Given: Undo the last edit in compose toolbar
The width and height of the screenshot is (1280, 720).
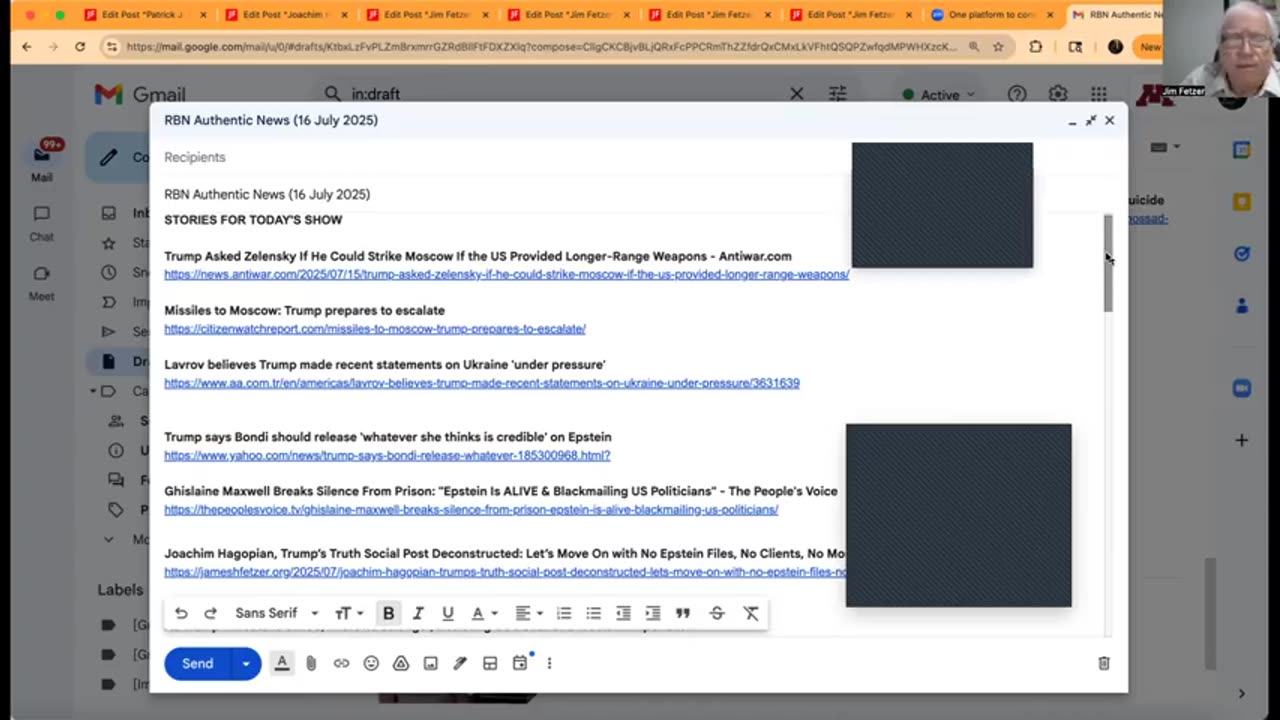Looking at the screenshot, I should (x=181, y=613).
